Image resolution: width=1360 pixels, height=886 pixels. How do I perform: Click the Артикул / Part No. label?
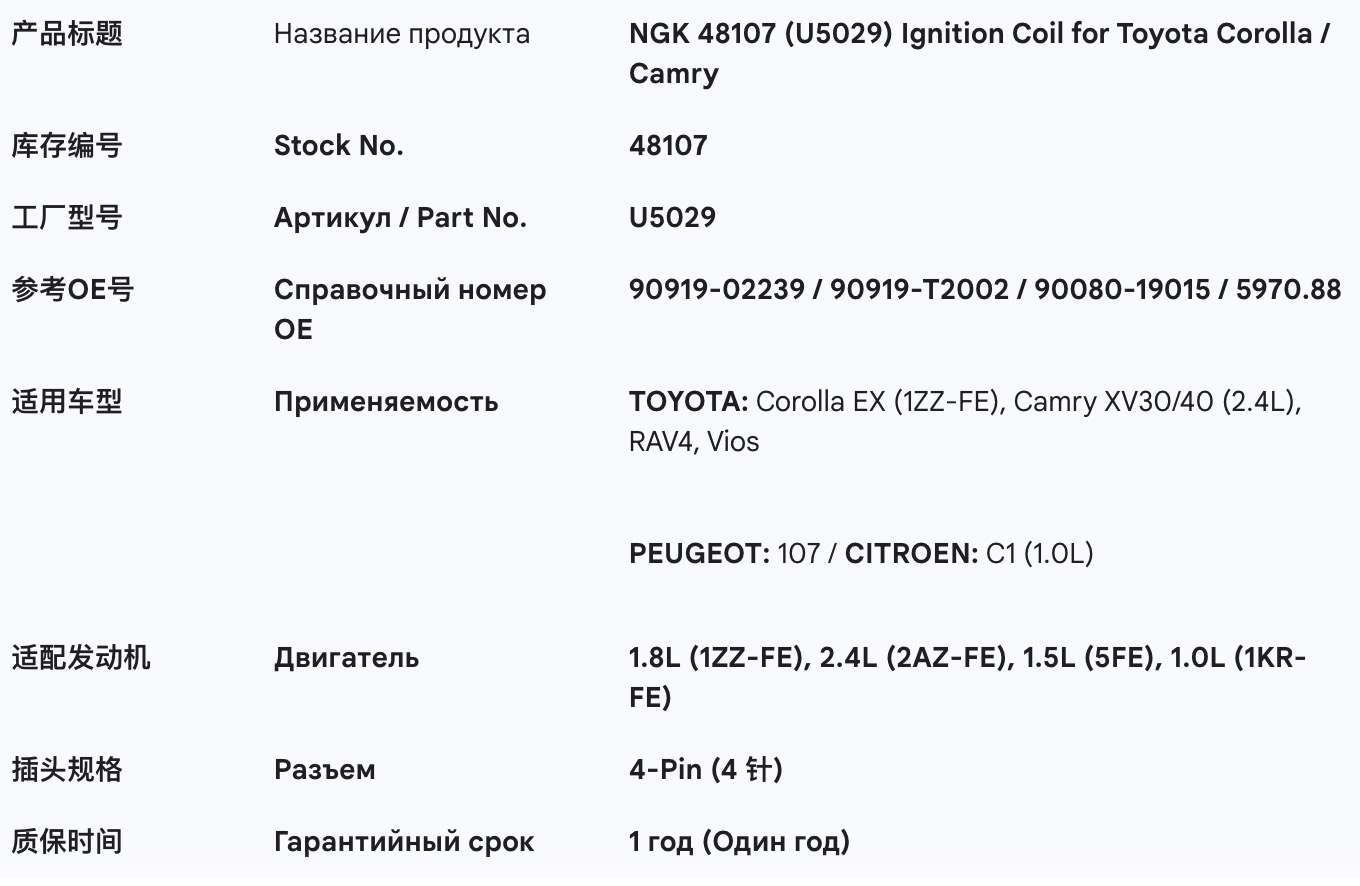[x=400, y=218]
